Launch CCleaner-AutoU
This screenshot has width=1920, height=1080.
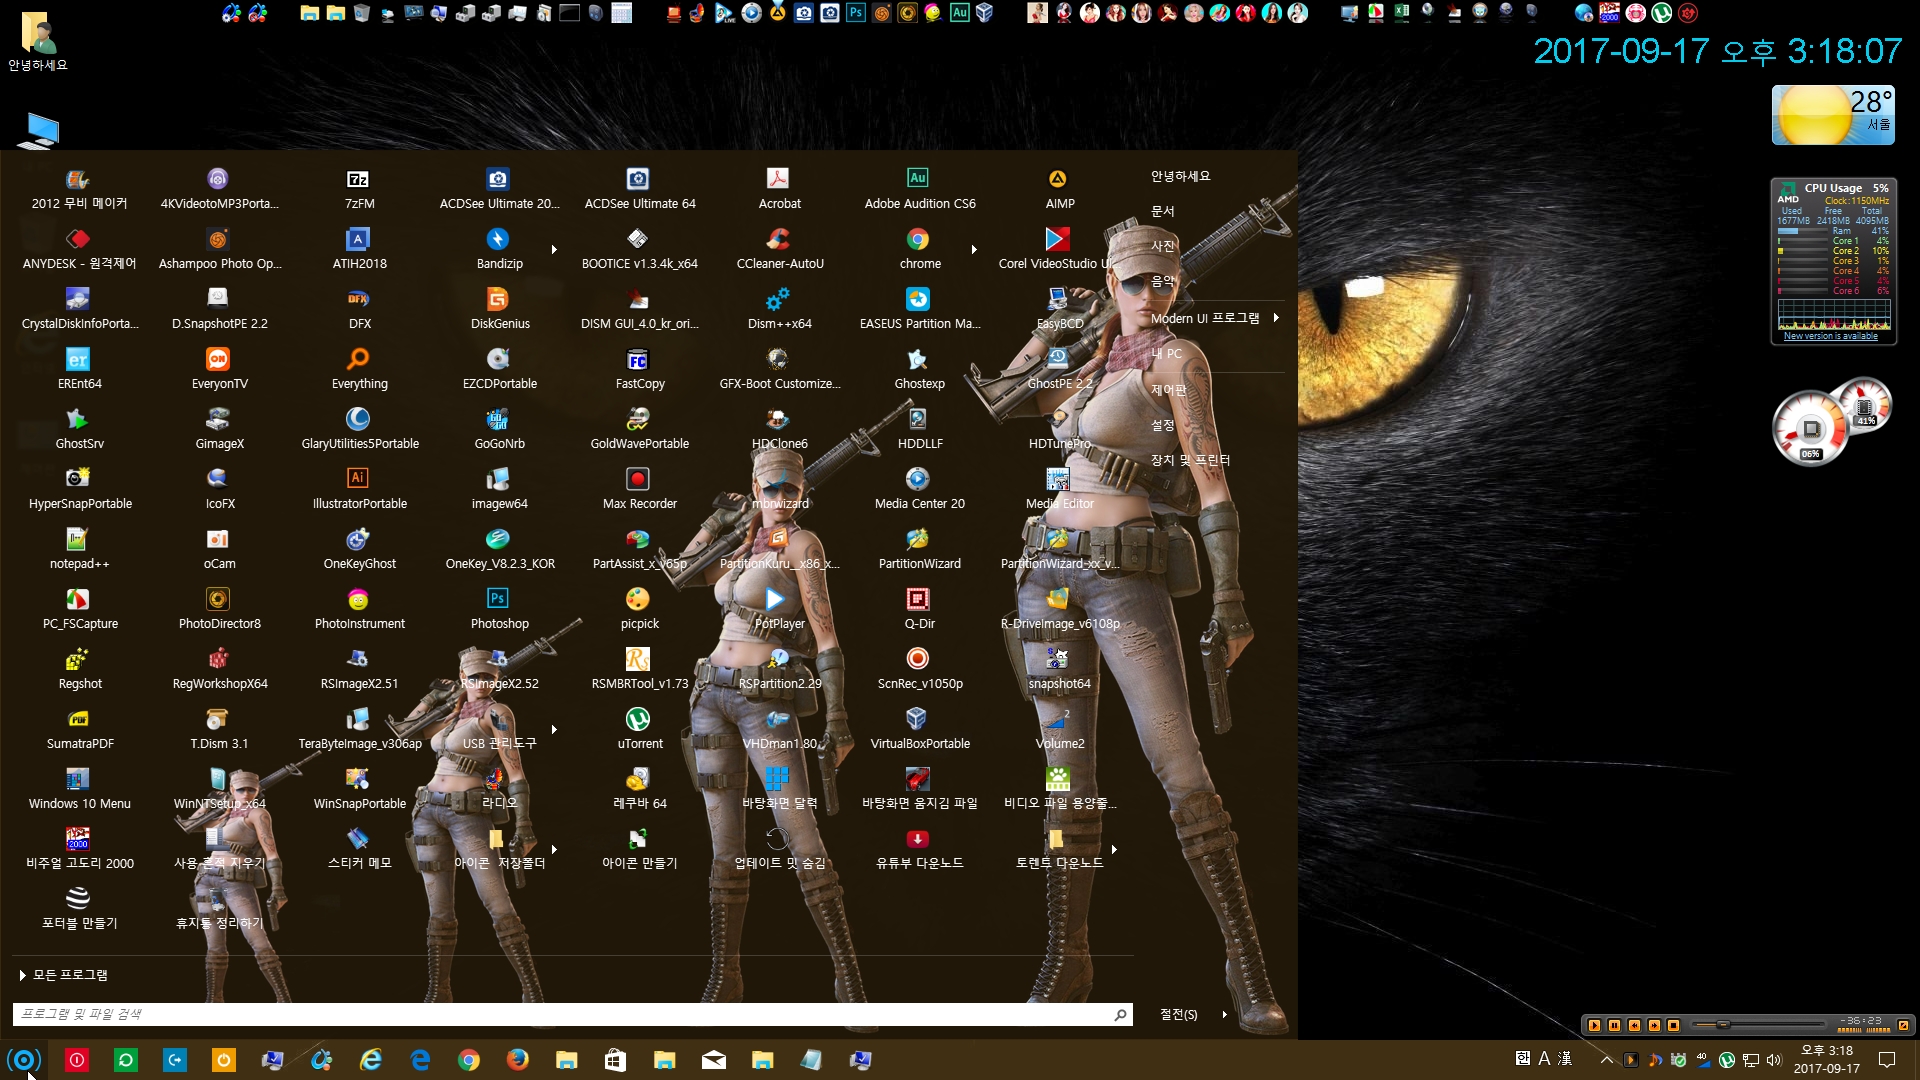tap(779, 249)
